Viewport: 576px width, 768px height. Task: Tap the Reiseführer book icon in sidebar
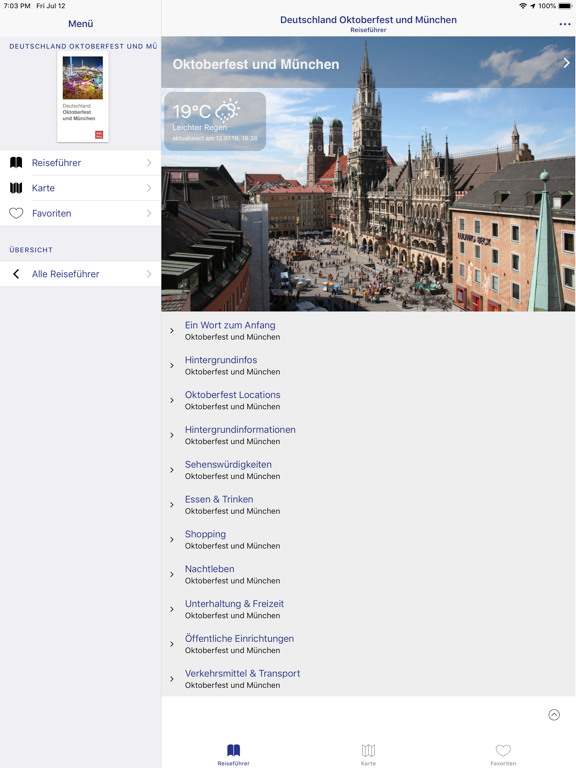pos(16,163)
